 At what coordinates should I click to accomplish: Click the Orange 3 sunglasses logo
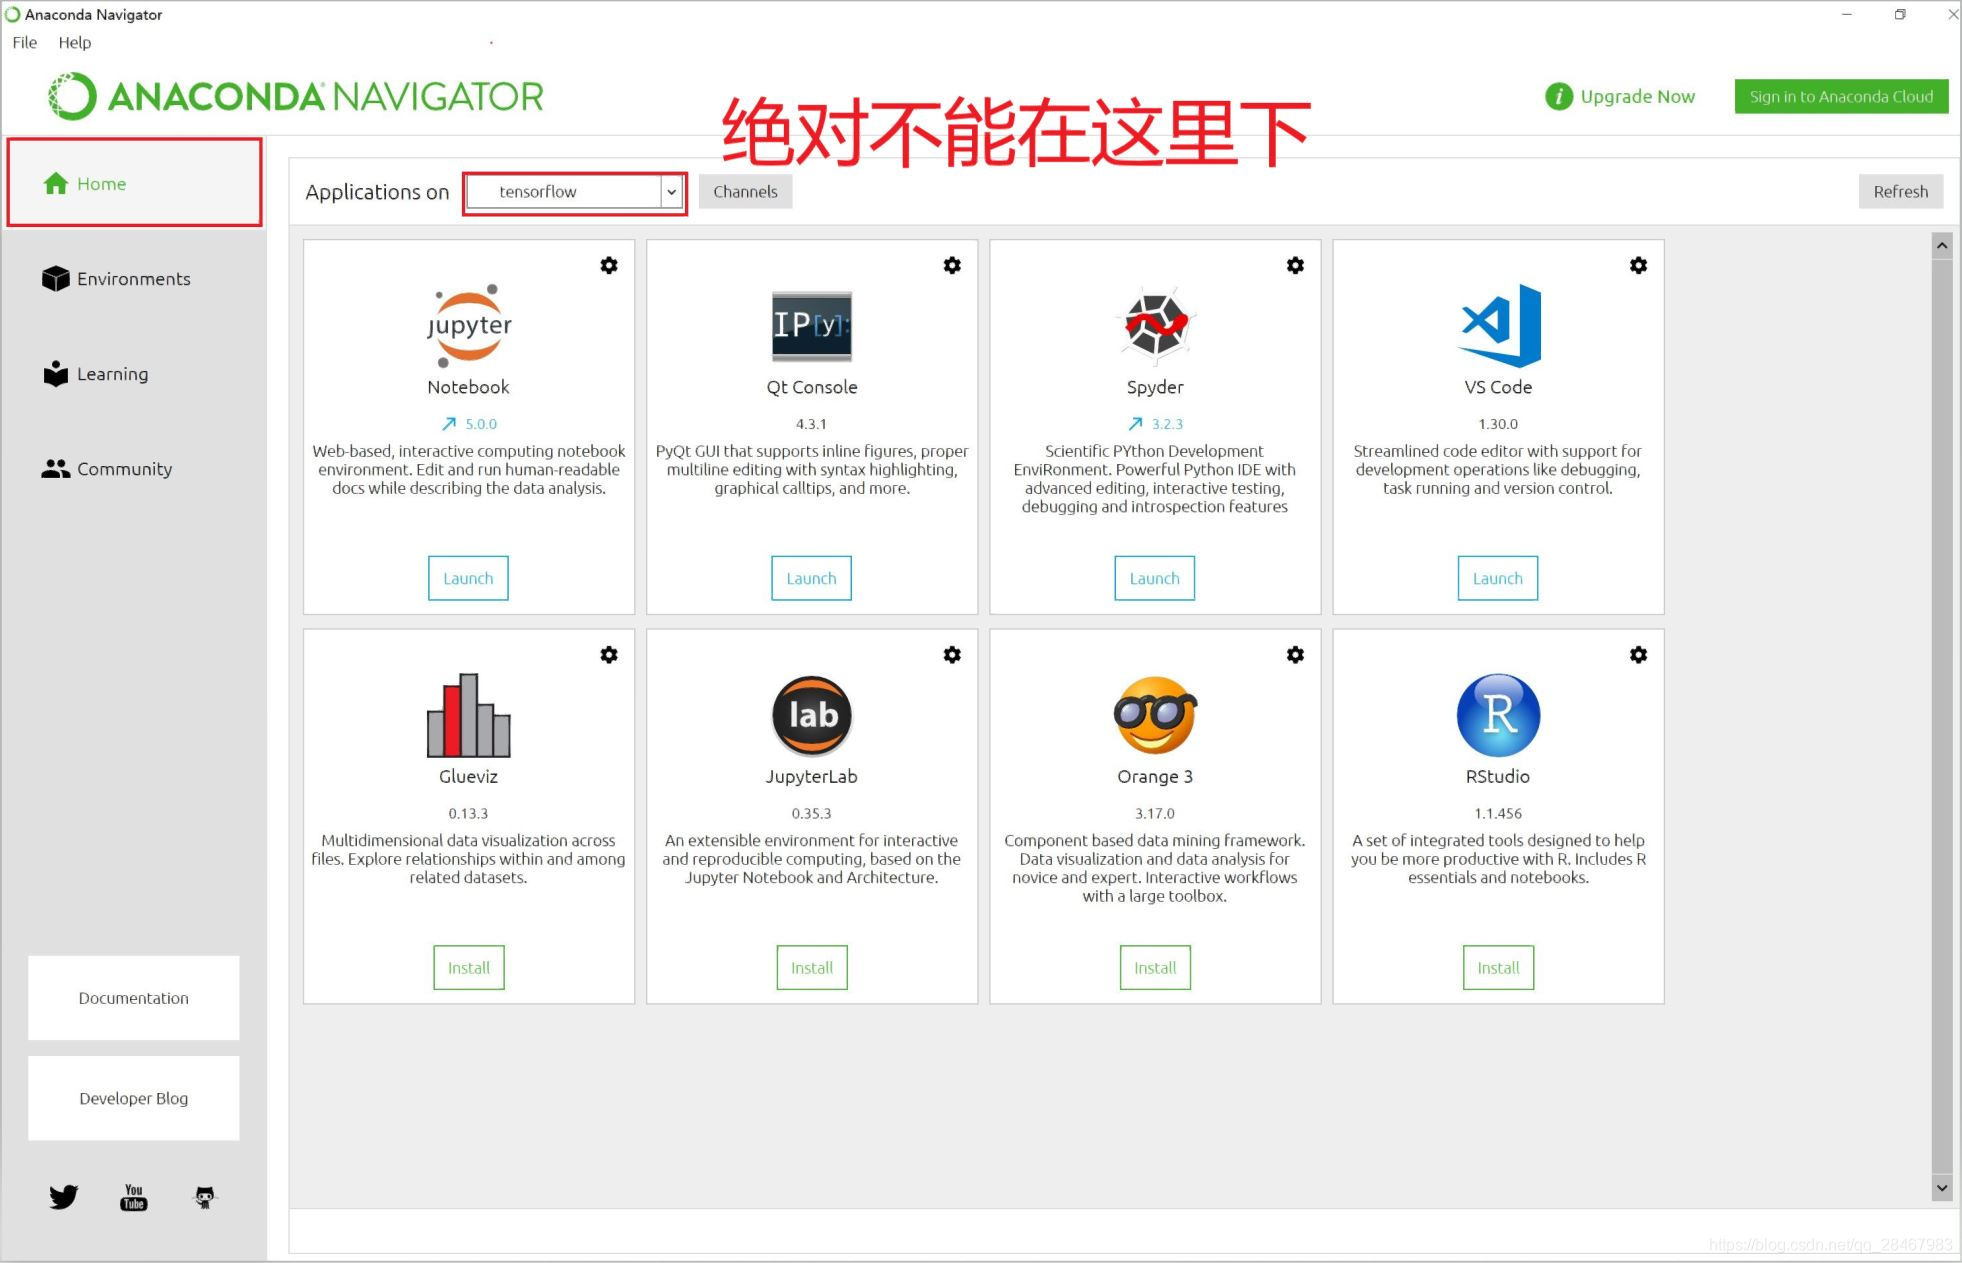click(x=1155, y=715)
